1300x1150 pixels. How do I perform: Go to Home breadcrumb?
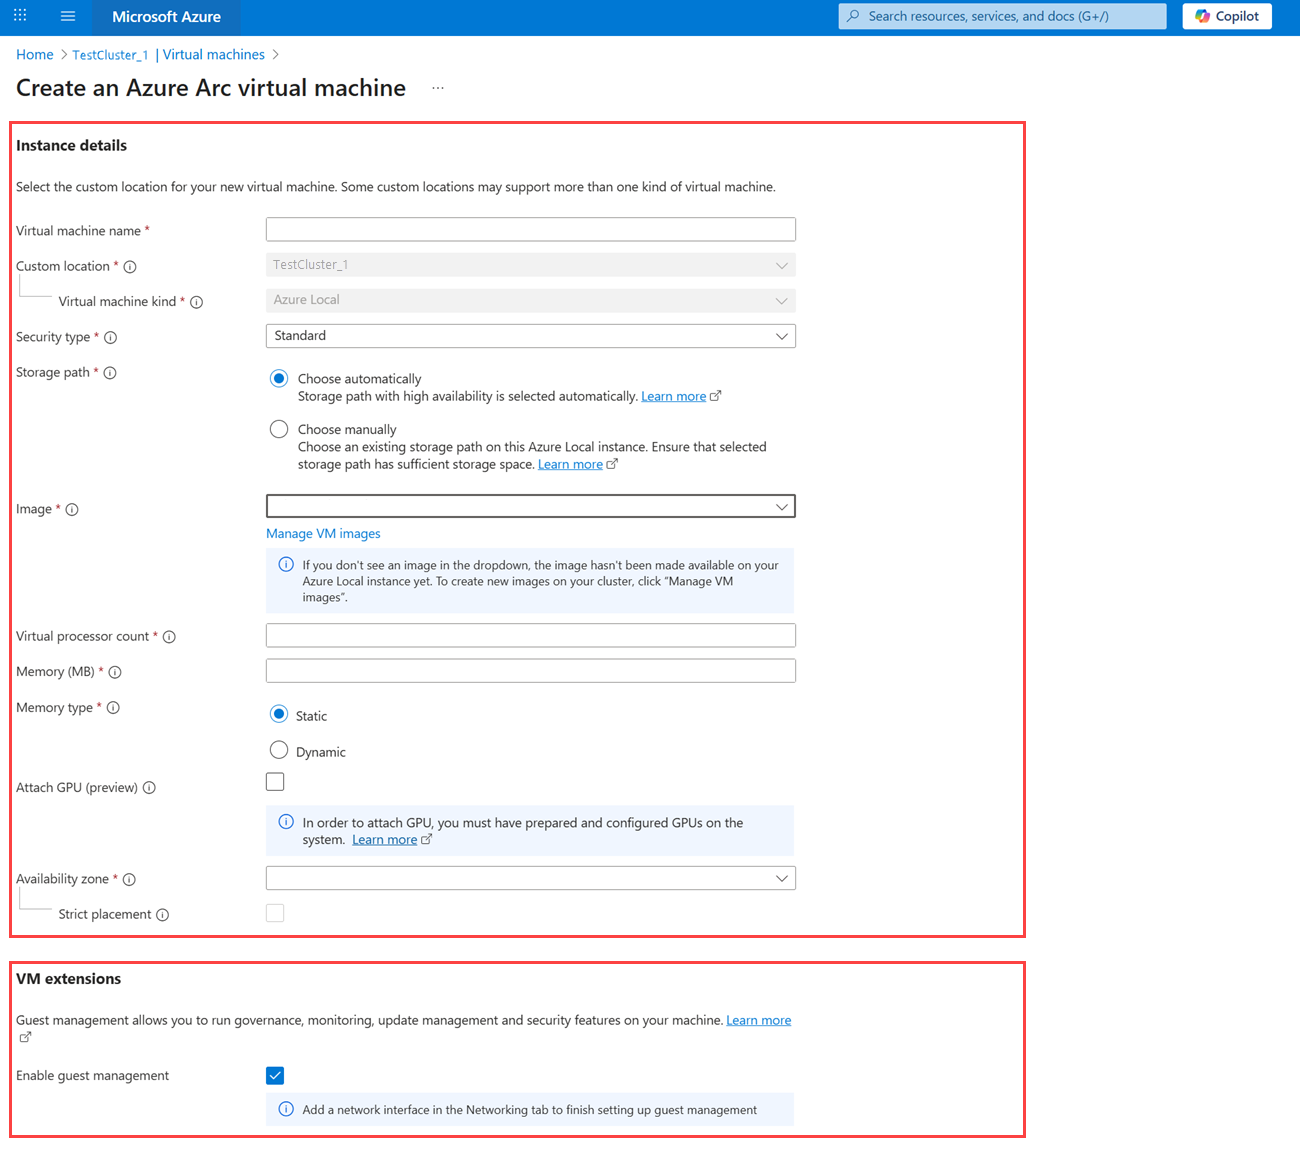pyautogui.click(x=35, y=55)
